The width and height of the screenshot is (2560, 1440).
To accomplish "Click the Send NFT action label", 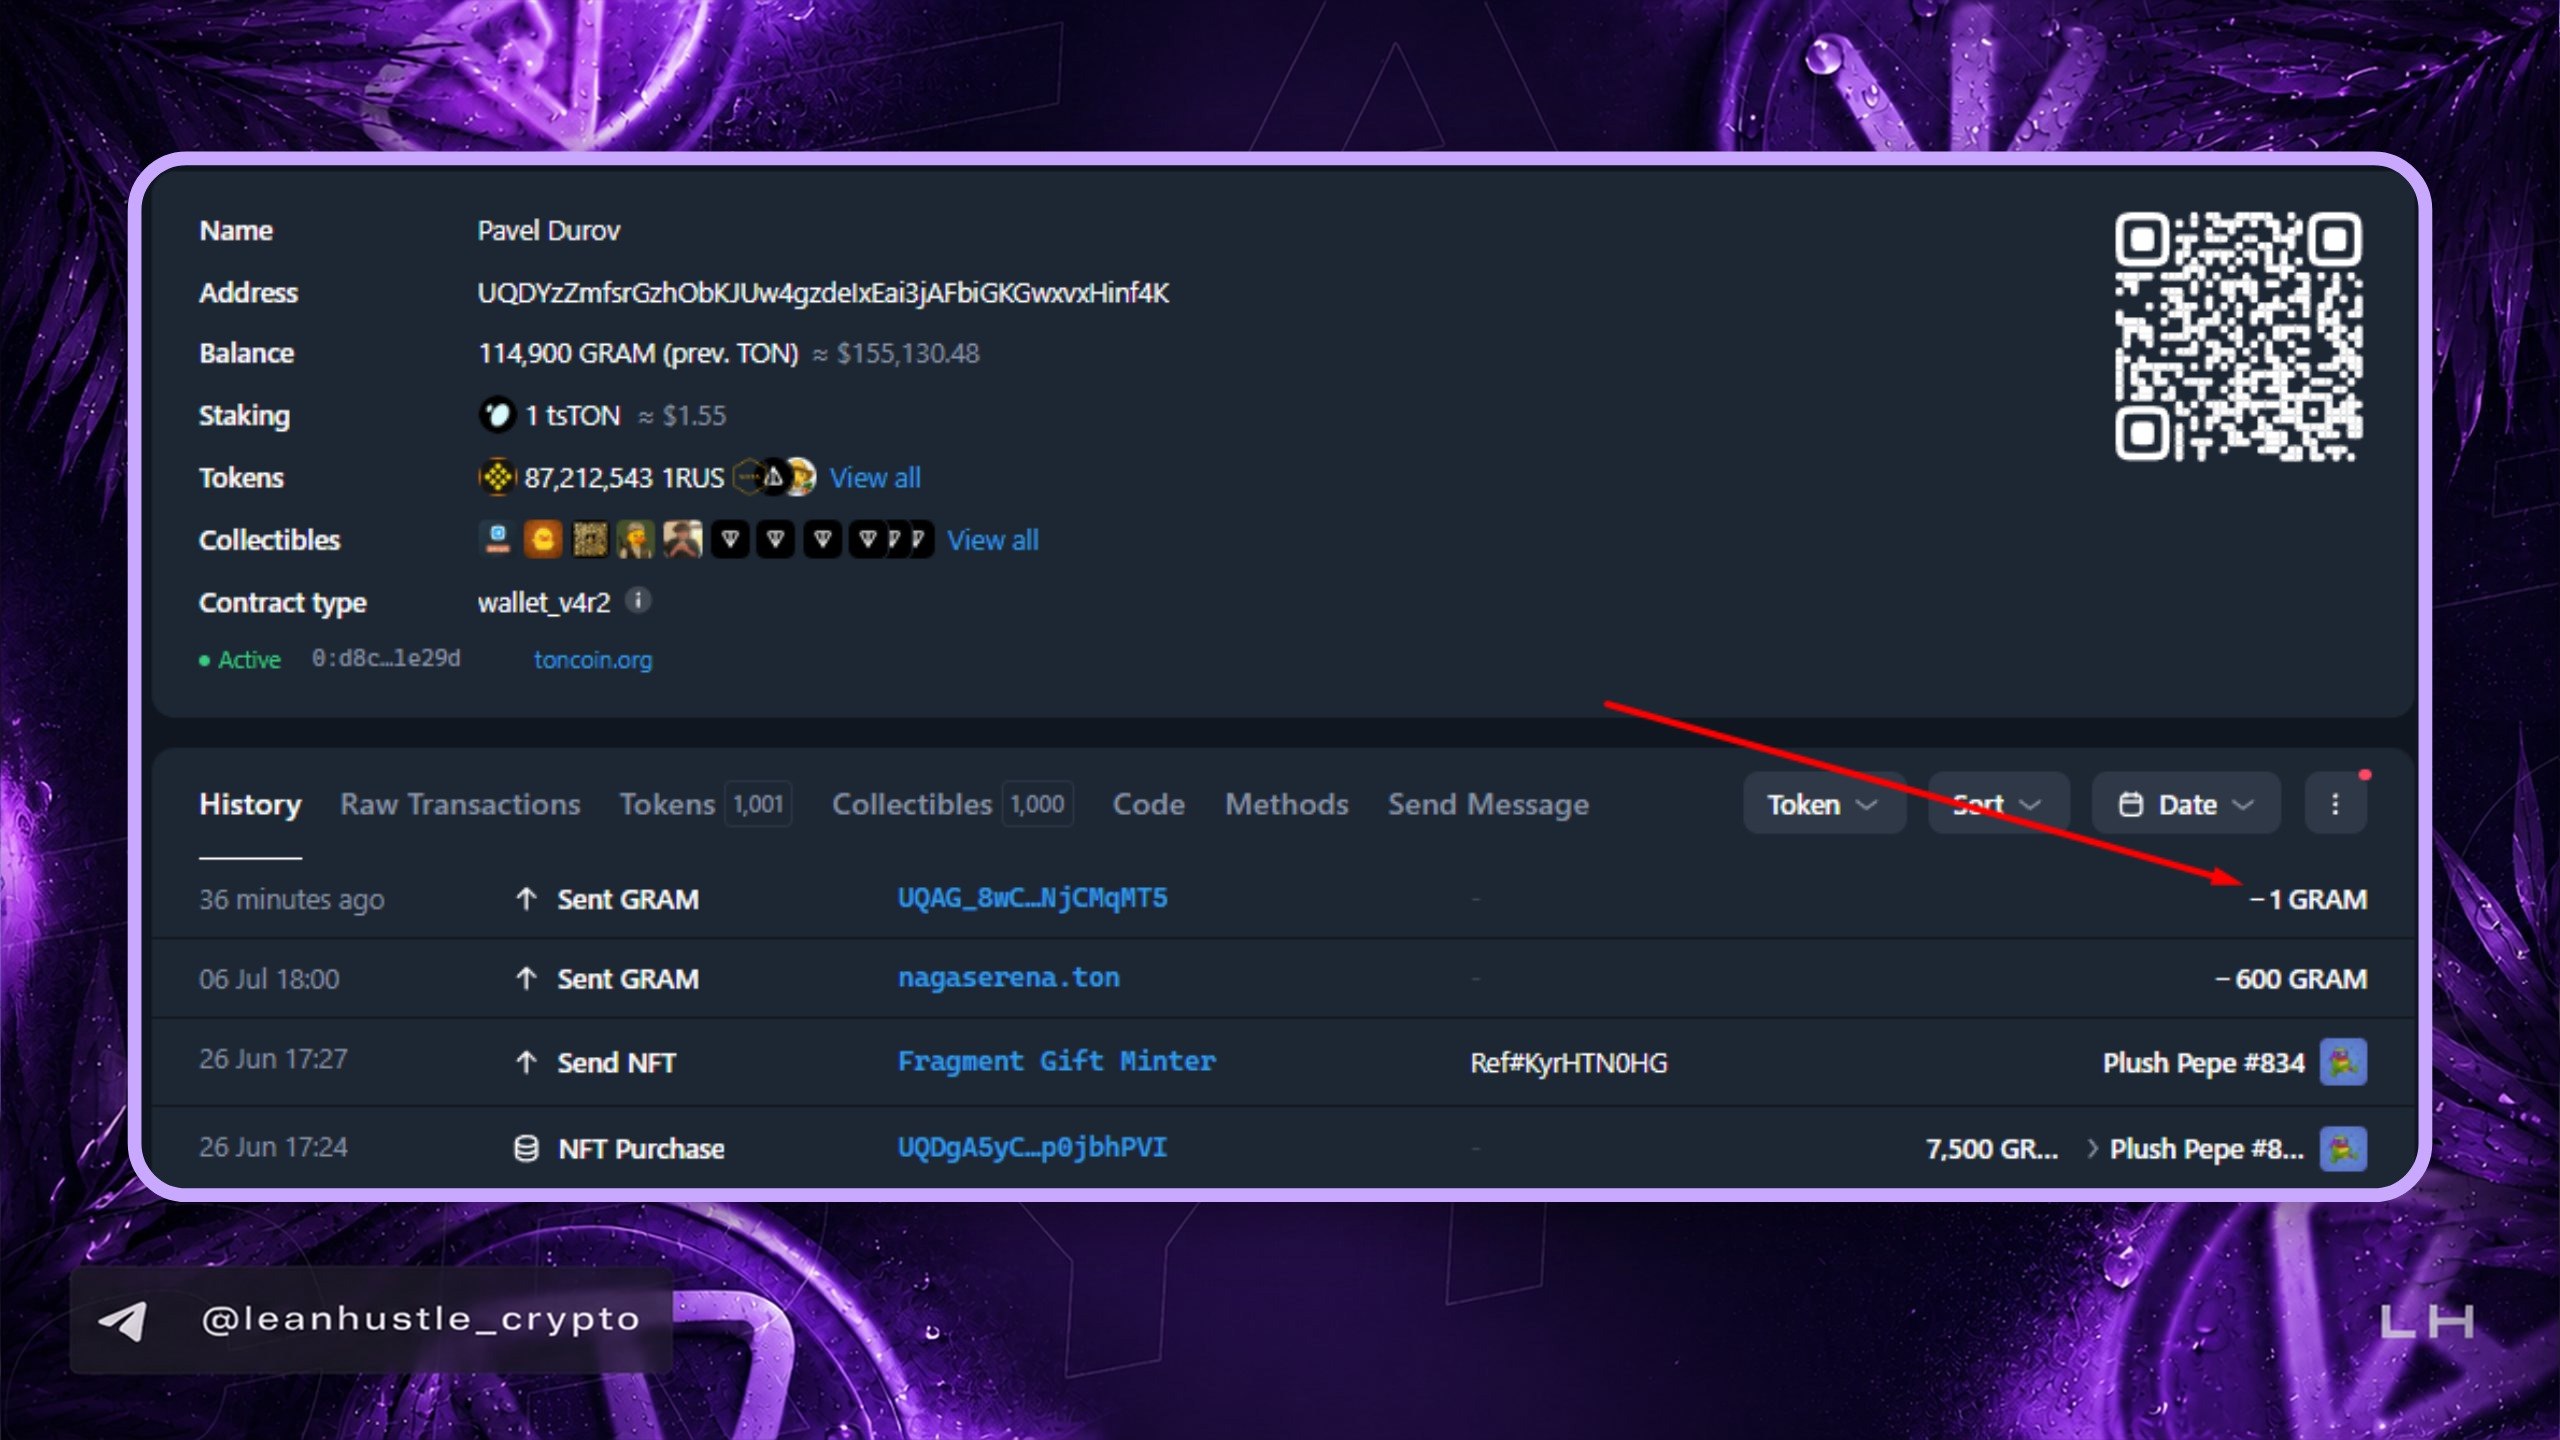I will 617,1062.
